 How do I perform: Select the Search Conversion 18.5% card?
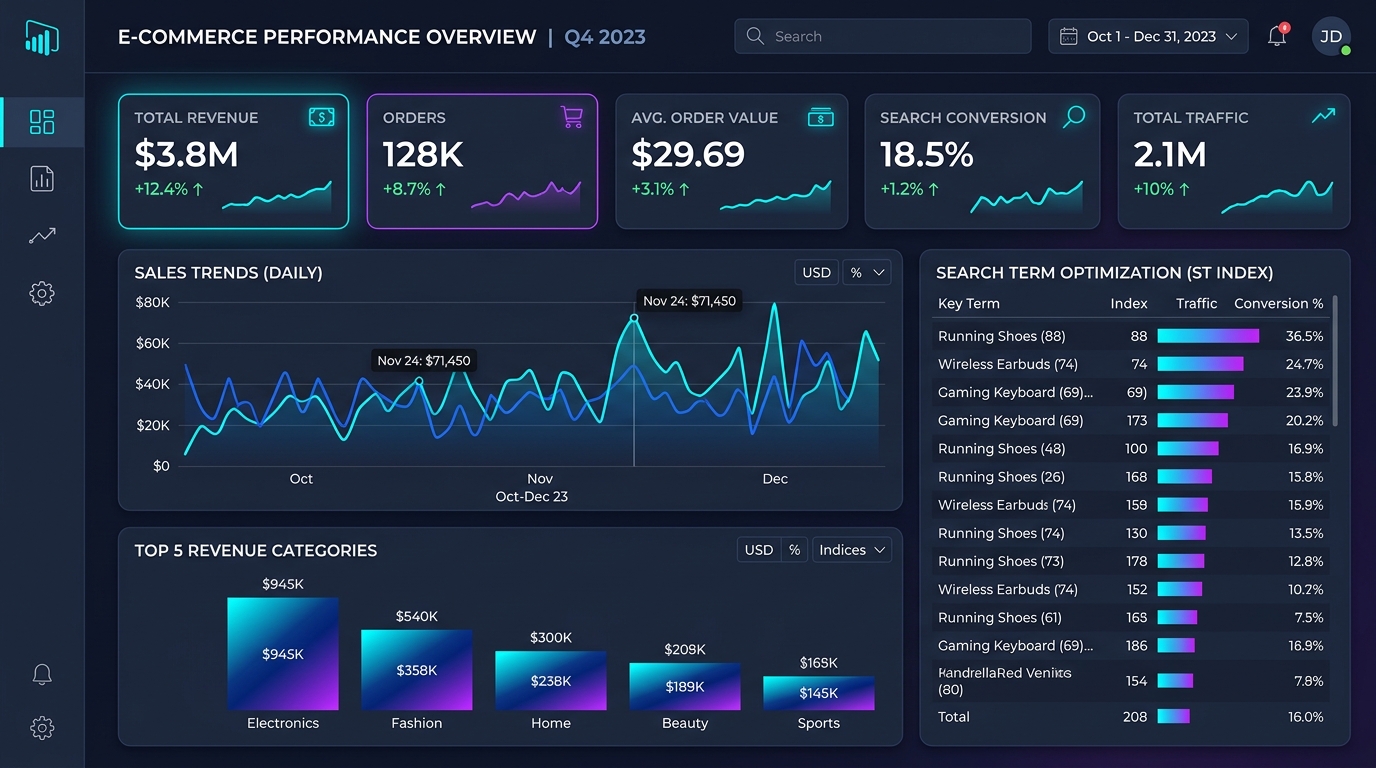[982, 161]
